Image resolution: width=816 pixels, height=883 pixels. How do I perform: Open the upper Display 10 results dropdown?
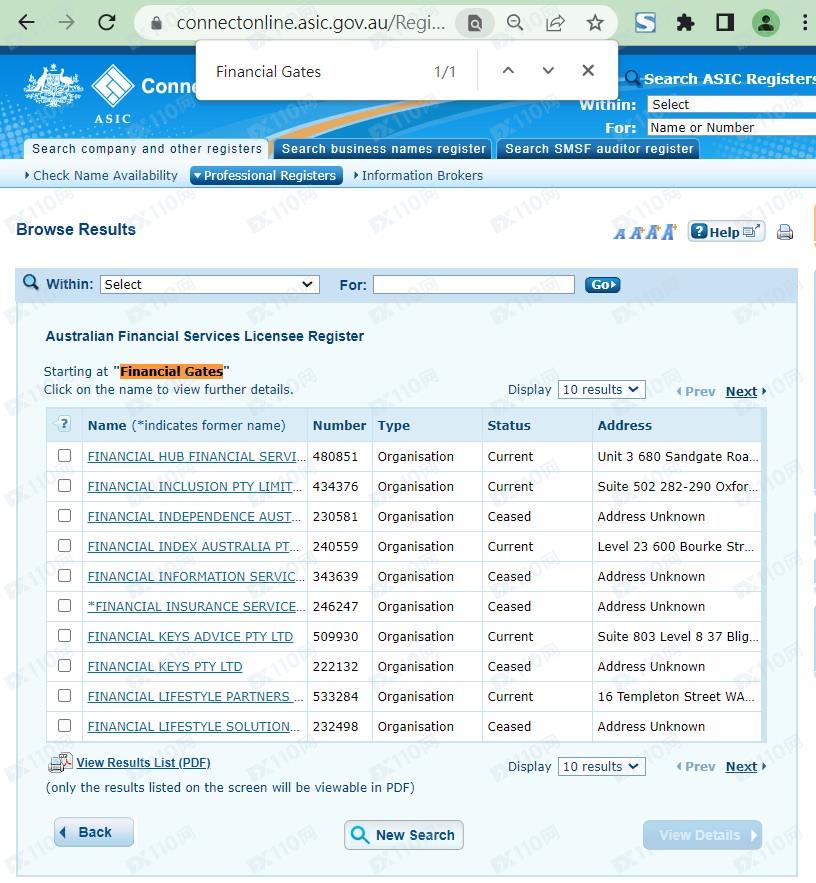(x=601, y=390)
